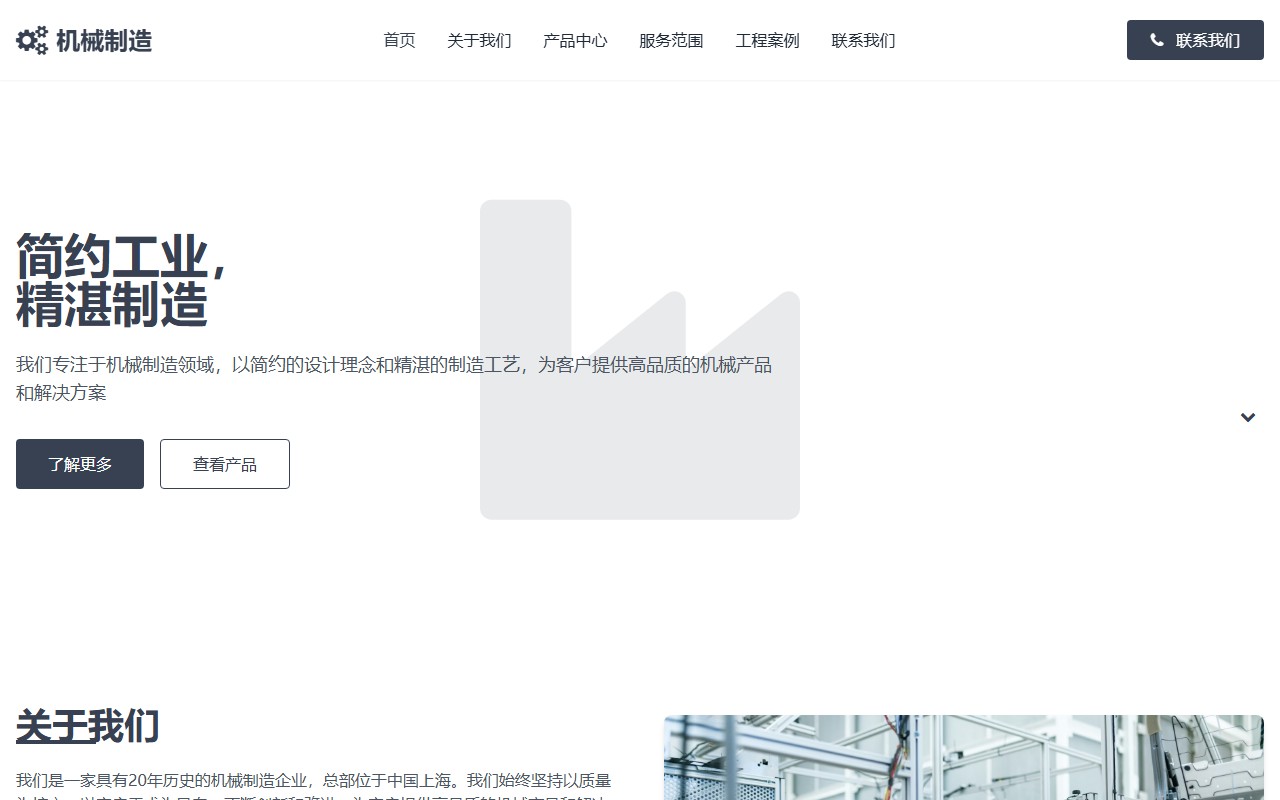Open the 服务范围 section via navigation
Screen dimensions: 1280x800
click(x=671, y=41)
